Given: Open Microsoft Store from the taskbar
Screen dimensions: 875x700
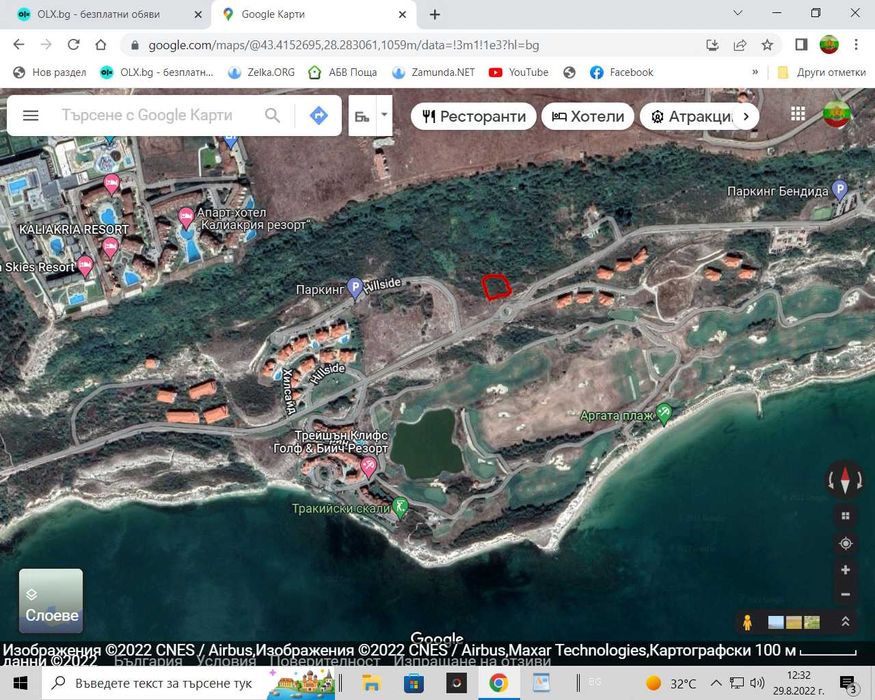Looking at the screenshot, I should (414, 683).
